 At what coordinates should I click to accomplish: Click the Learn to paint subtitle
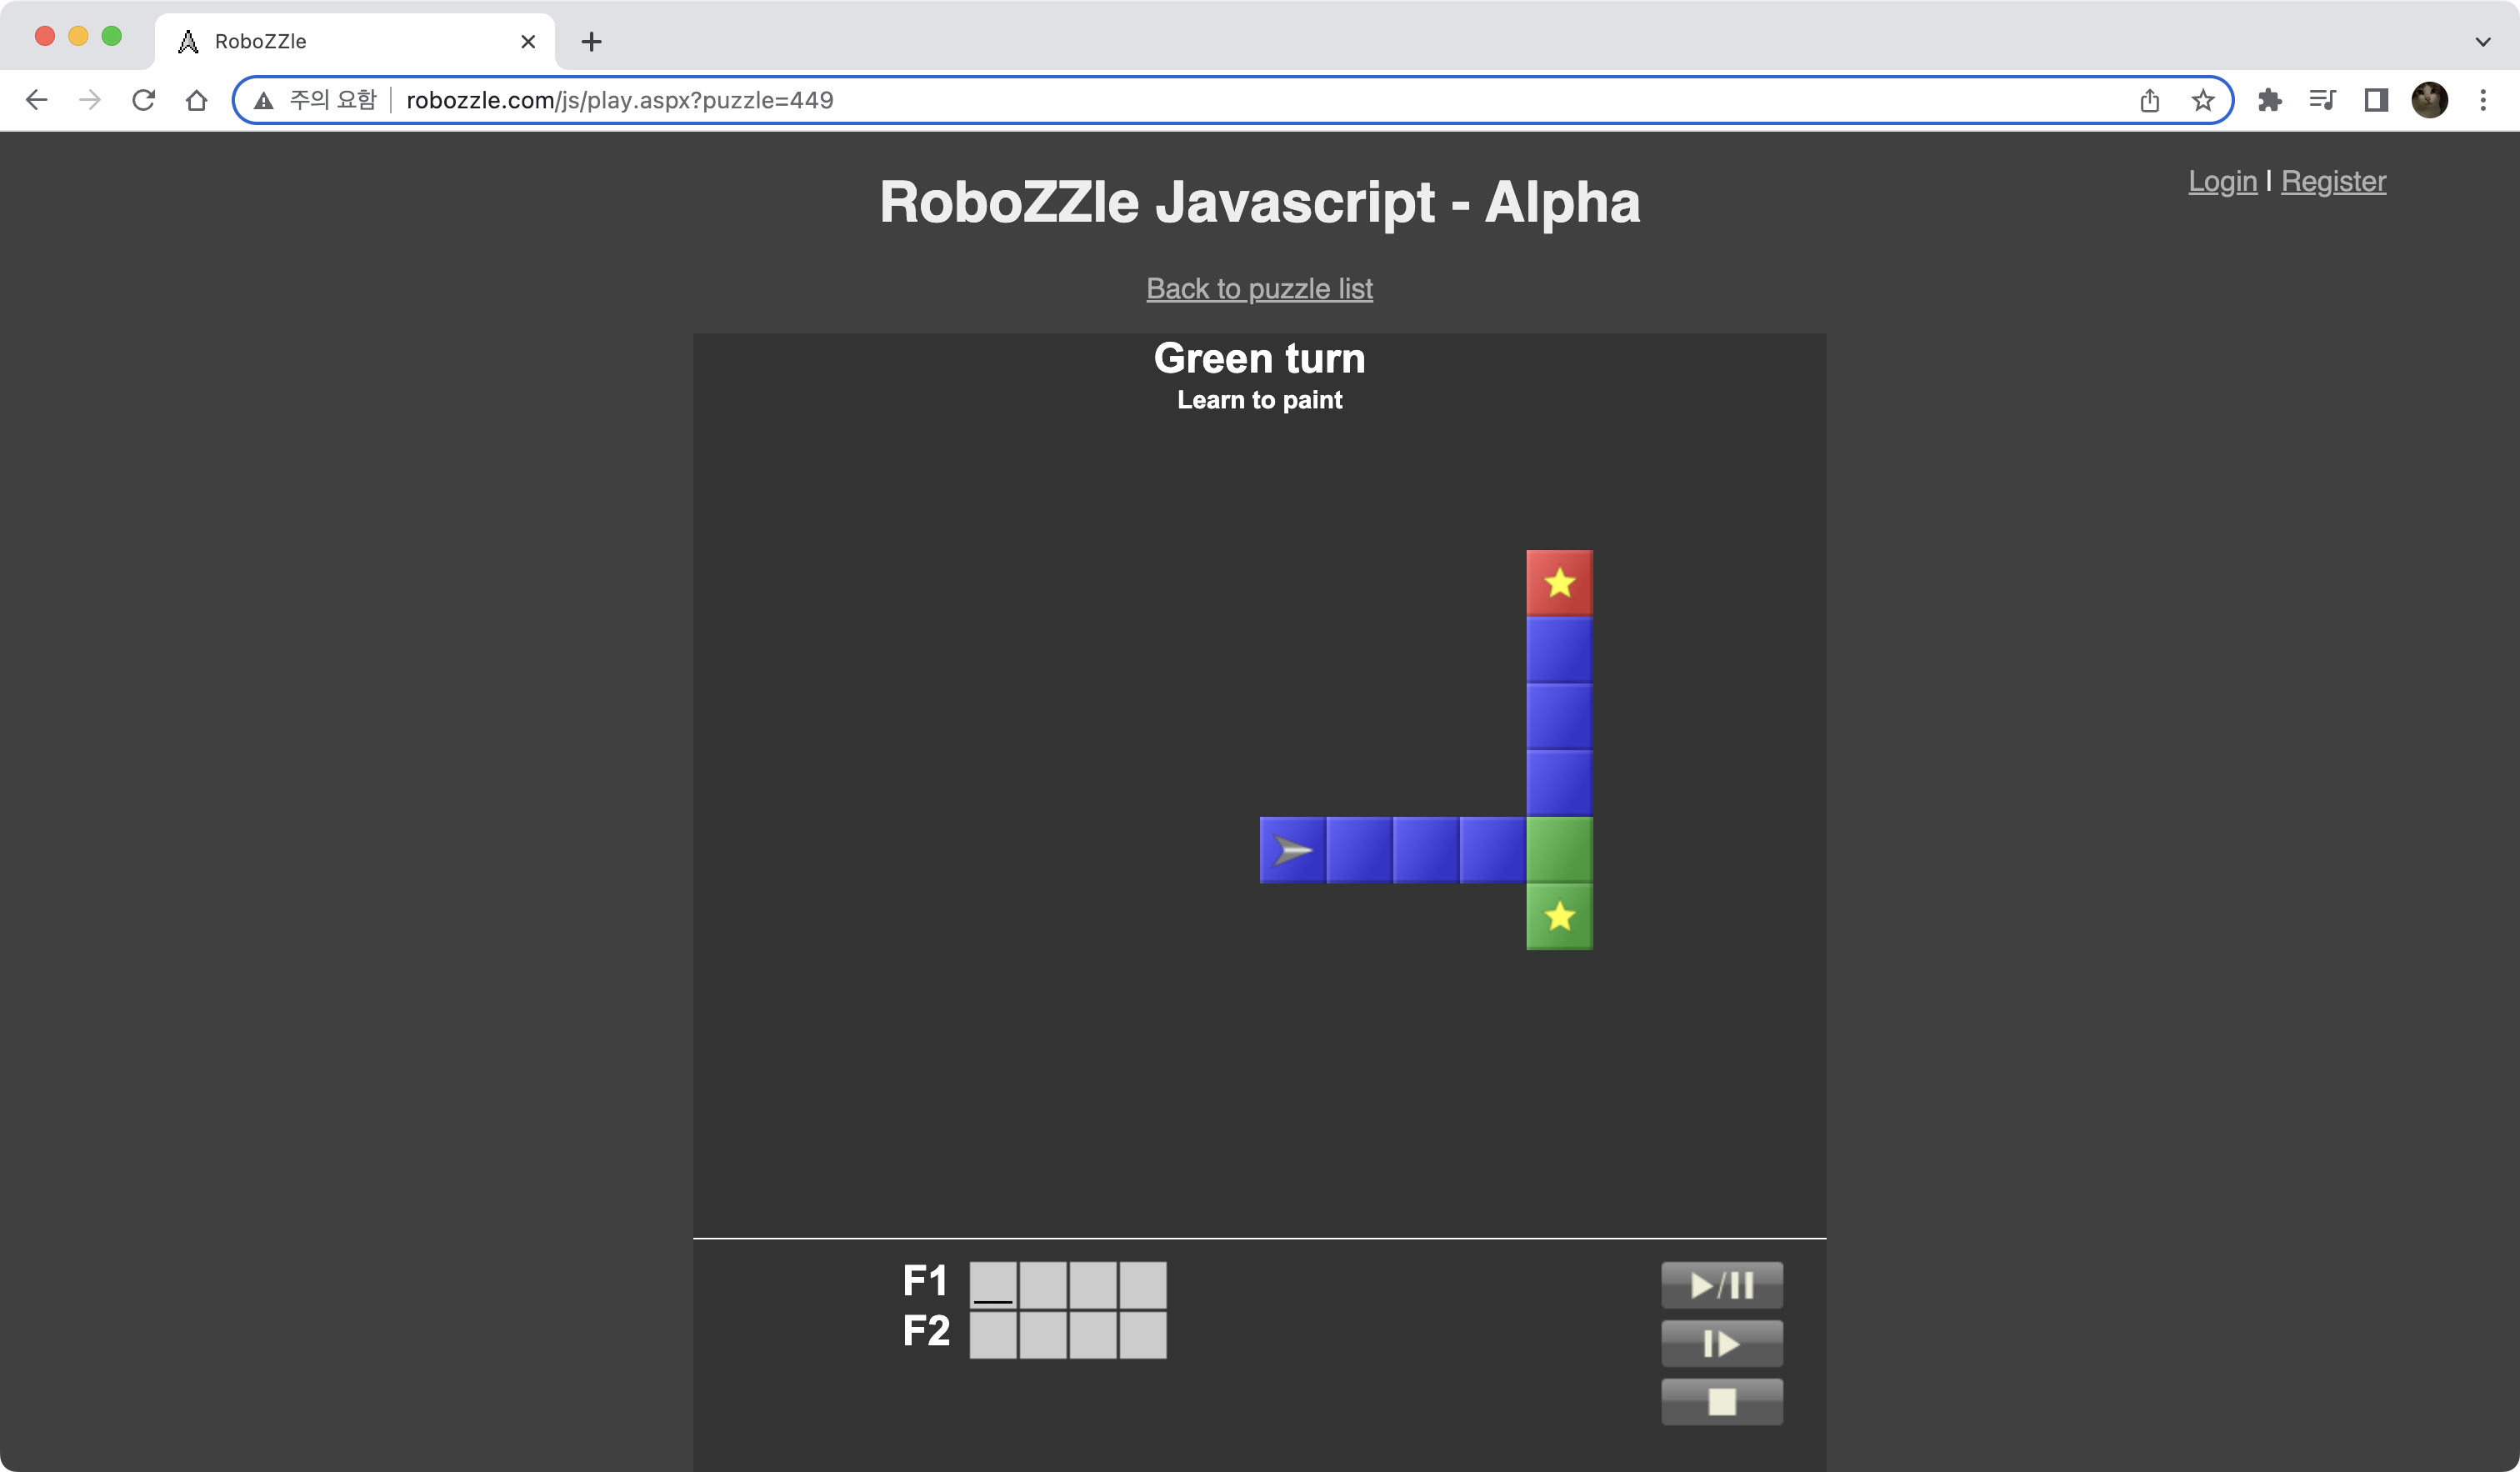point(1259,400)
